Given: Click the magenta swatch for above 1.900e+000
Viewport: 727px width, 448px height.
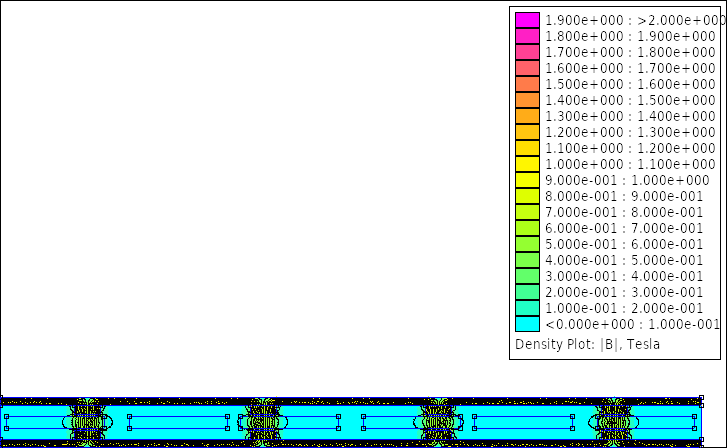Looking at the screenshot, I should click(x=527, y=20).
